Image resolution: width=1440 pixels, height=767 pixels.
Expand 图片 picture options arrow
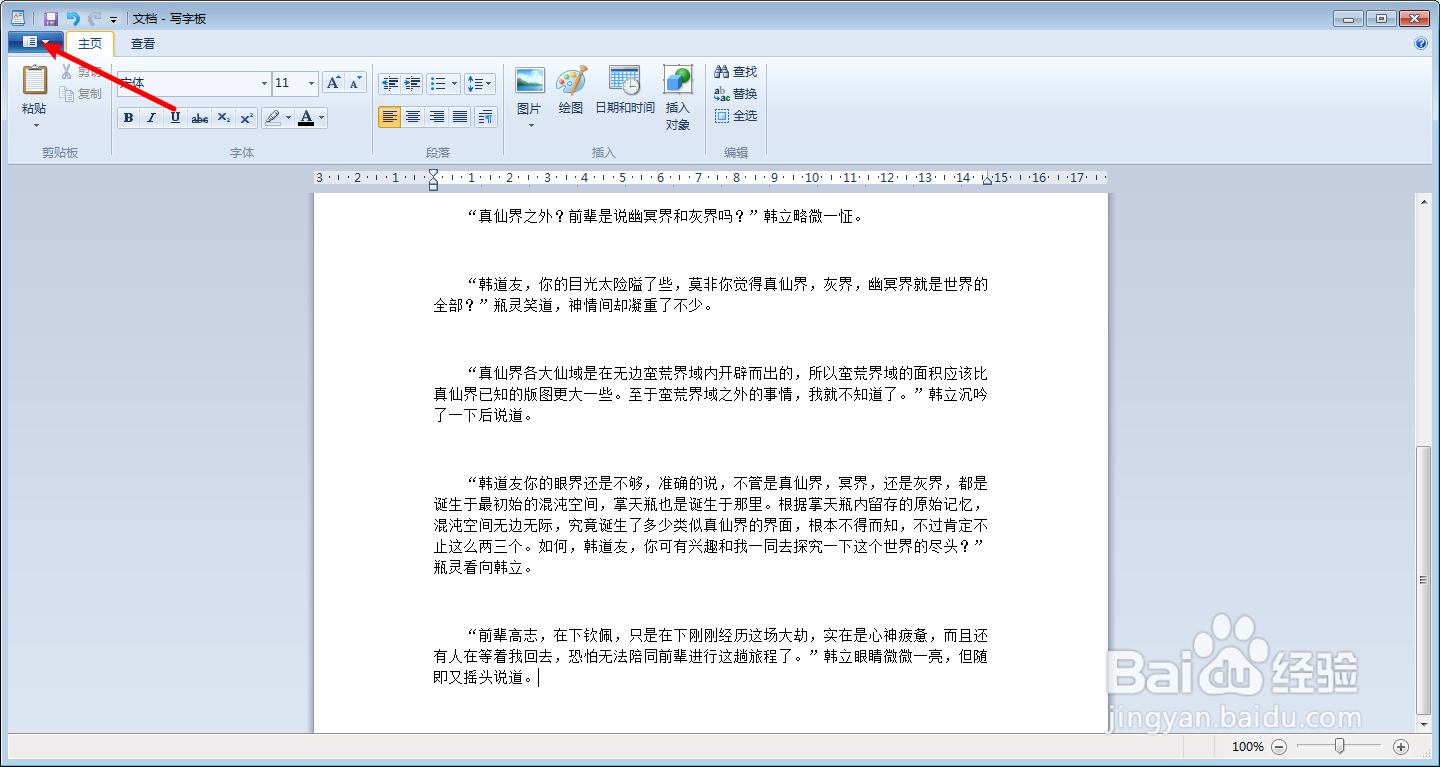530,125
